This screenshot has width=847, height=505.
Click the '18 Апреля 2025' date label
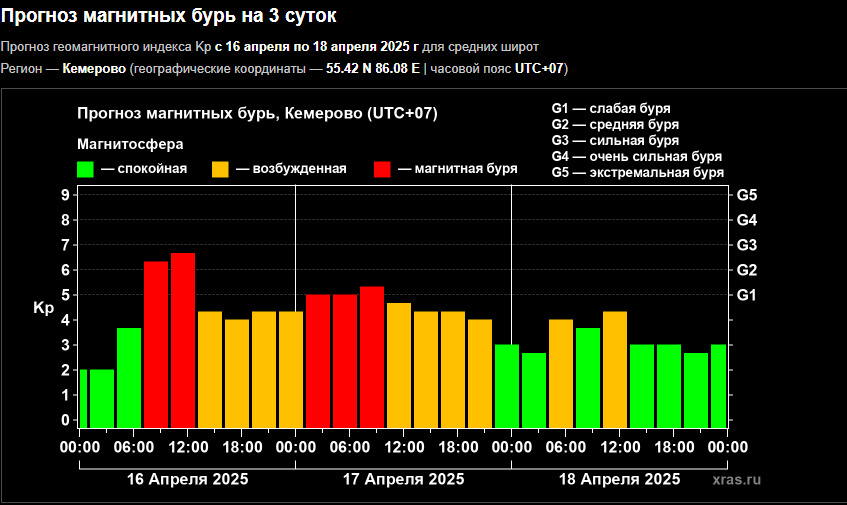[x=619, y=480]
